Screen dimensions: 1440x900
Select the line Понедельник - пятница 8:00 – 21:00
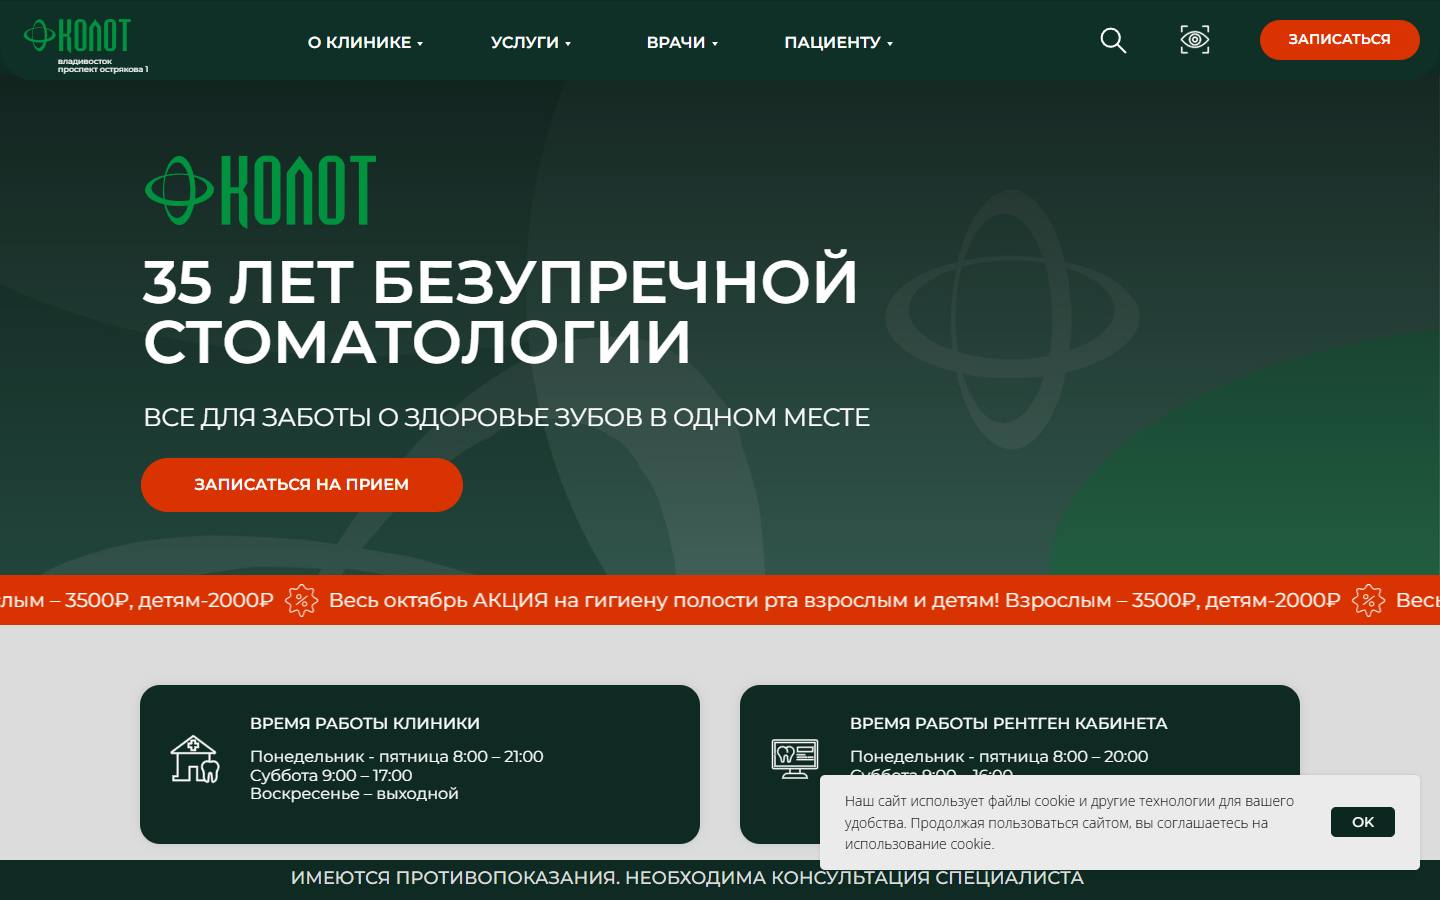(397, 756)
